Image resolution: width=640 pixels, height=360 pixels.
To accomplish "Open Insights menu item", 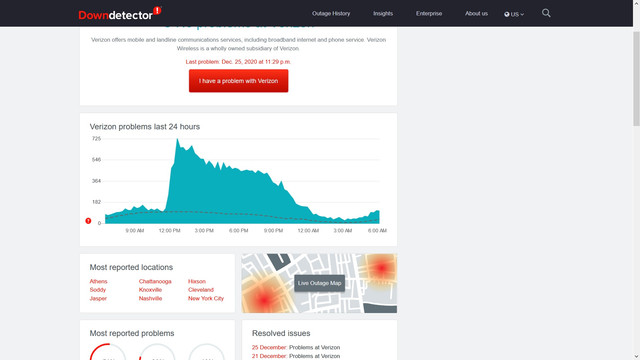I will coord(383,13).
